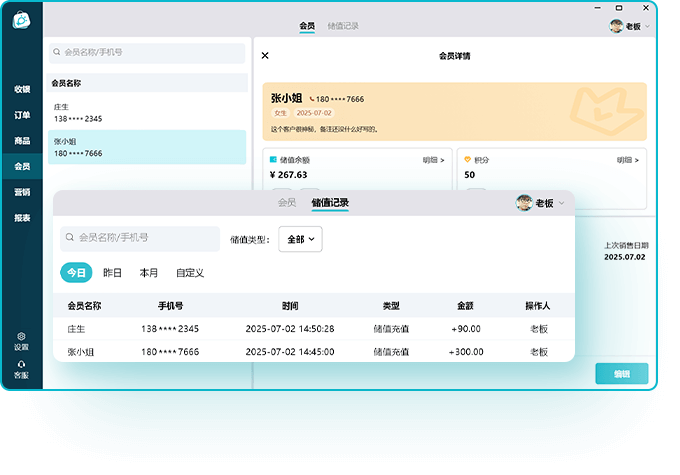Maximize the main window
Image resolution: width=680 pixels, height=475 pixels.
pyautogui.click(x=619, y=8)
